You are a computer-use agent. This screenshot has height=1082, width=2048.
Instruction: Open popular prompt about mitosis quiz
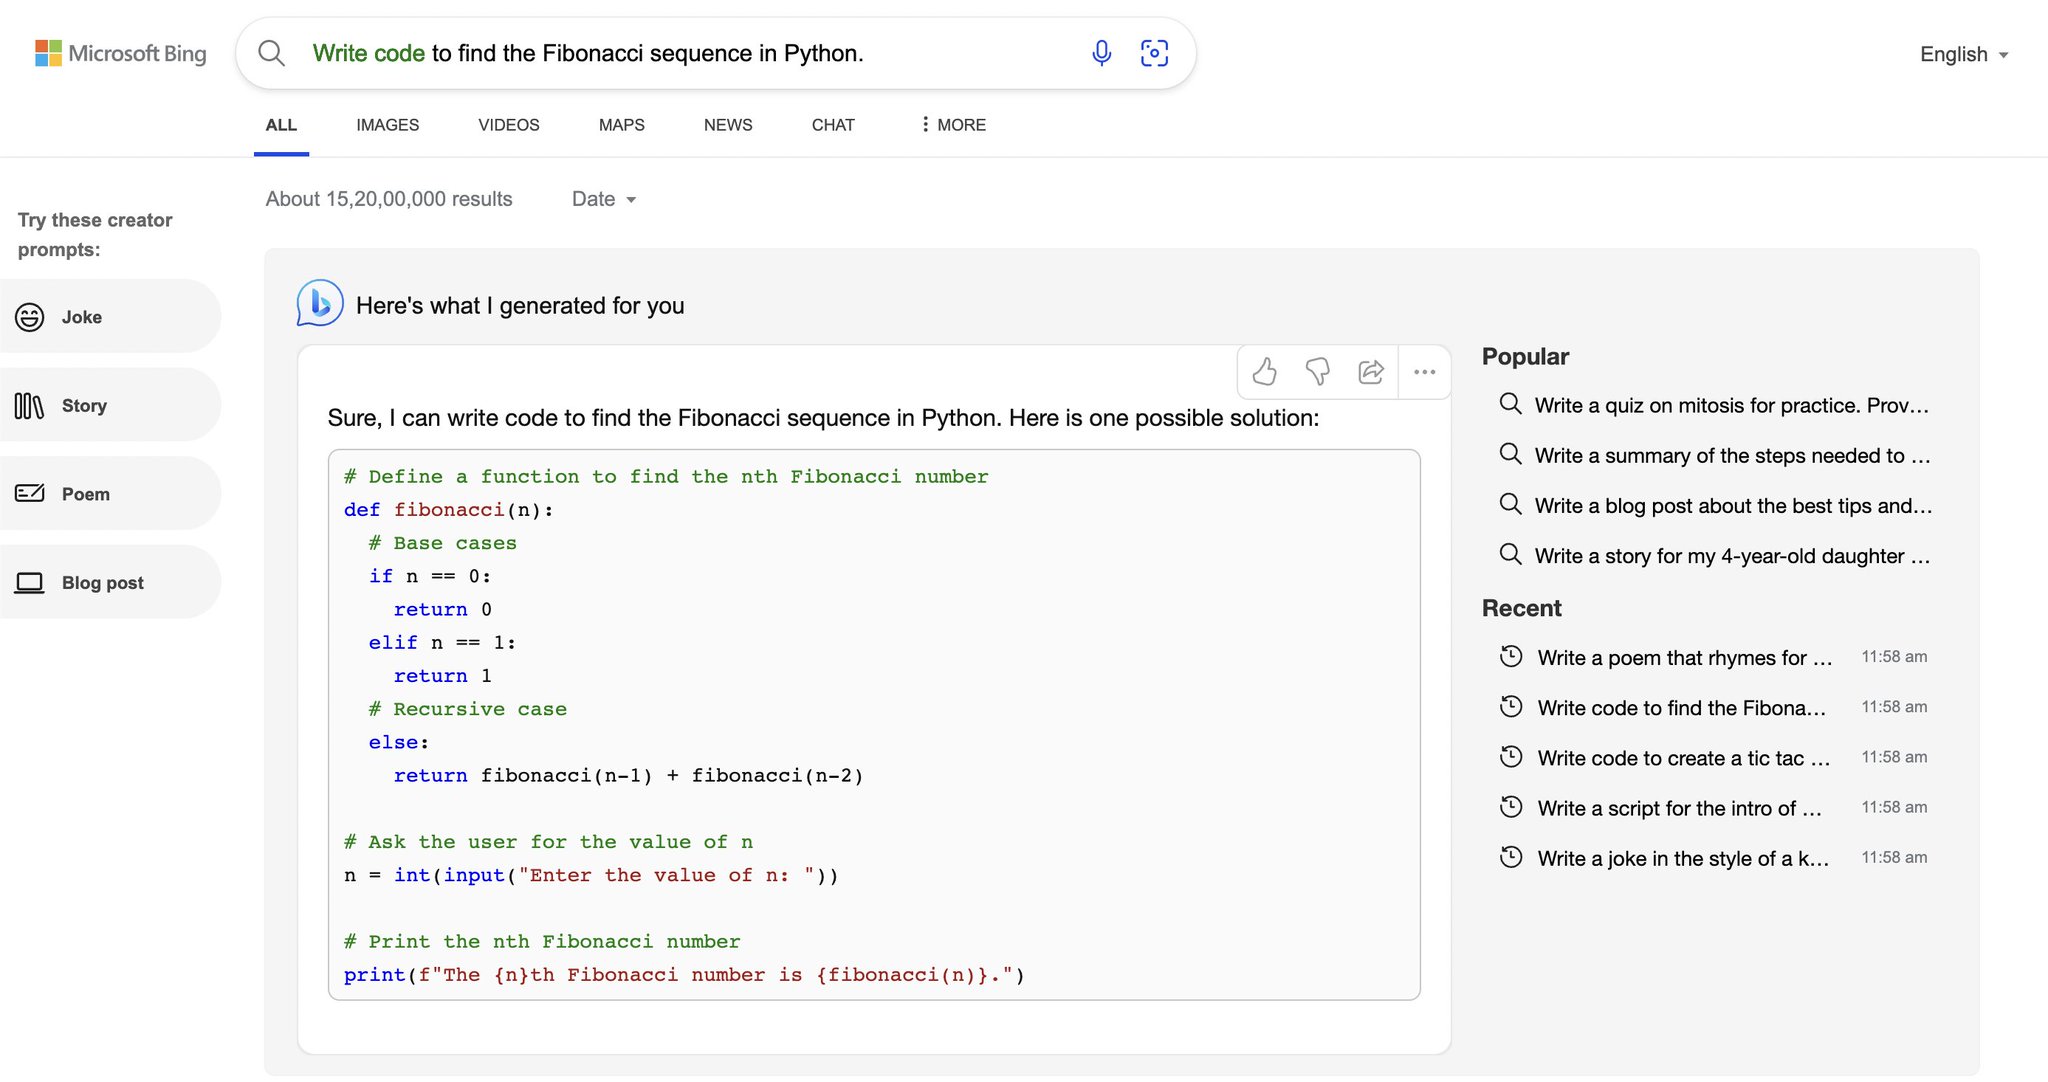tap(1732, 405)
